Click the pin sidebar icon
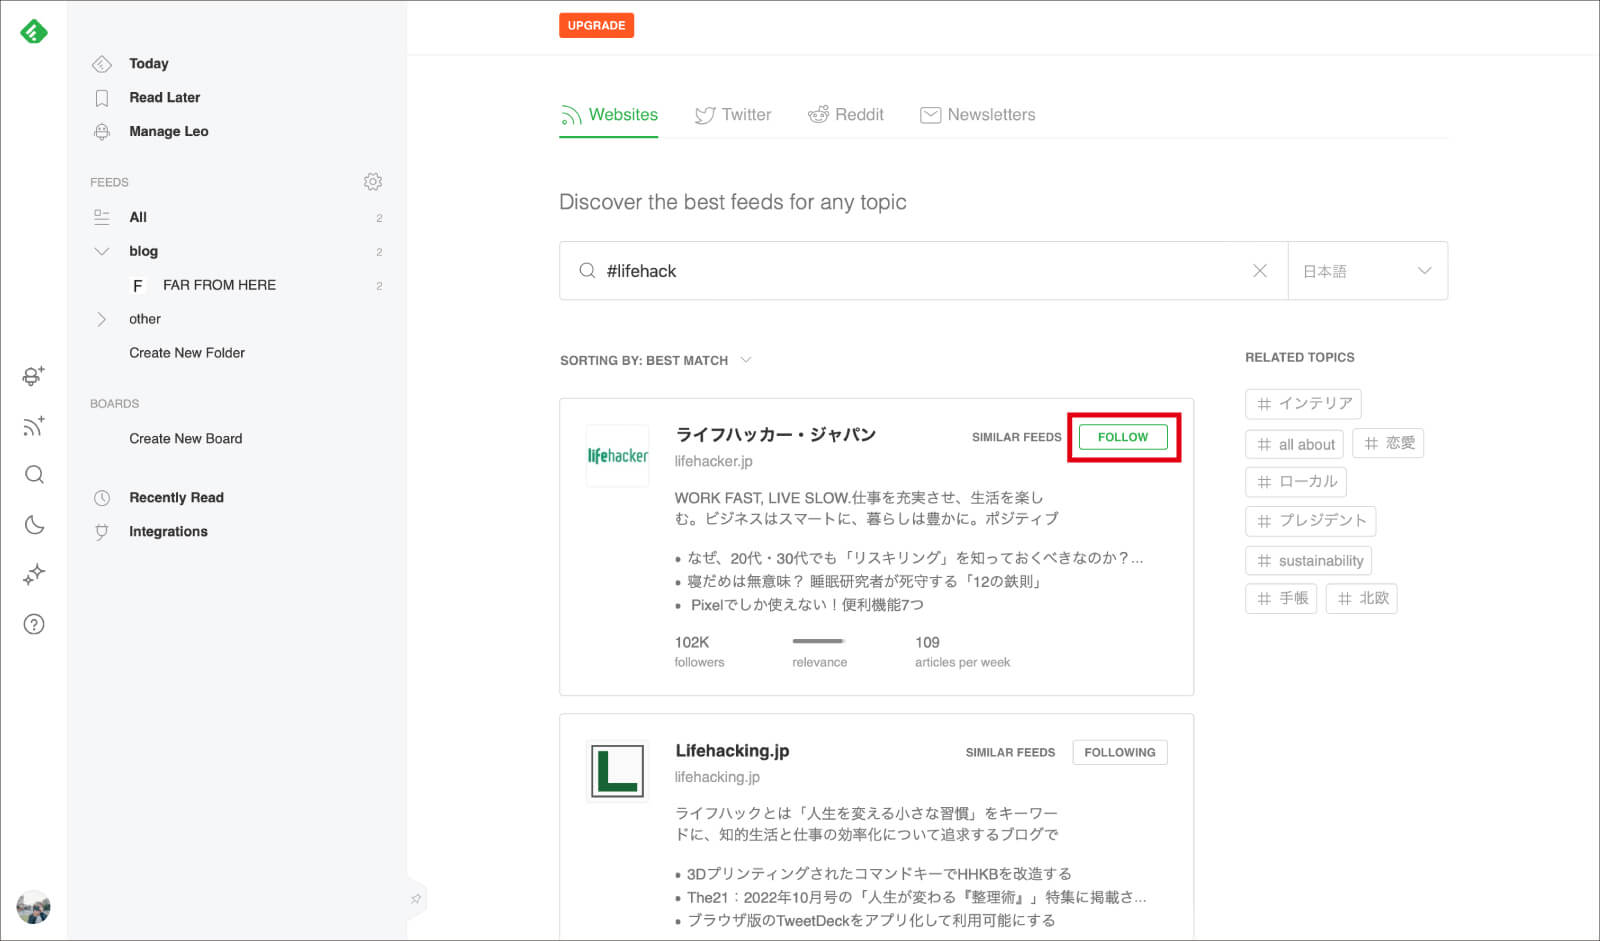The width and height of the screenshot is (1600, 941). tap(416, 899)
